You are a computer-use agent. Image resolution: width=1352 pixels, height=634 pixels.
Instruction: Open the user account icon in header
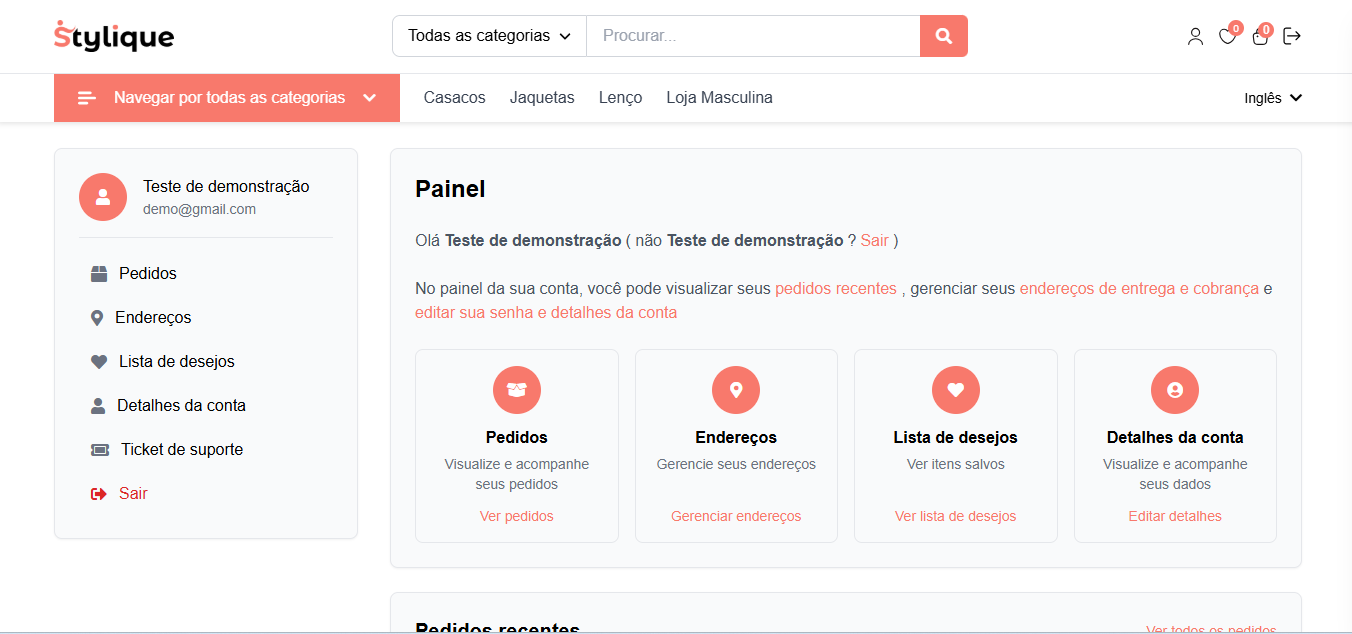point(1195,37)
